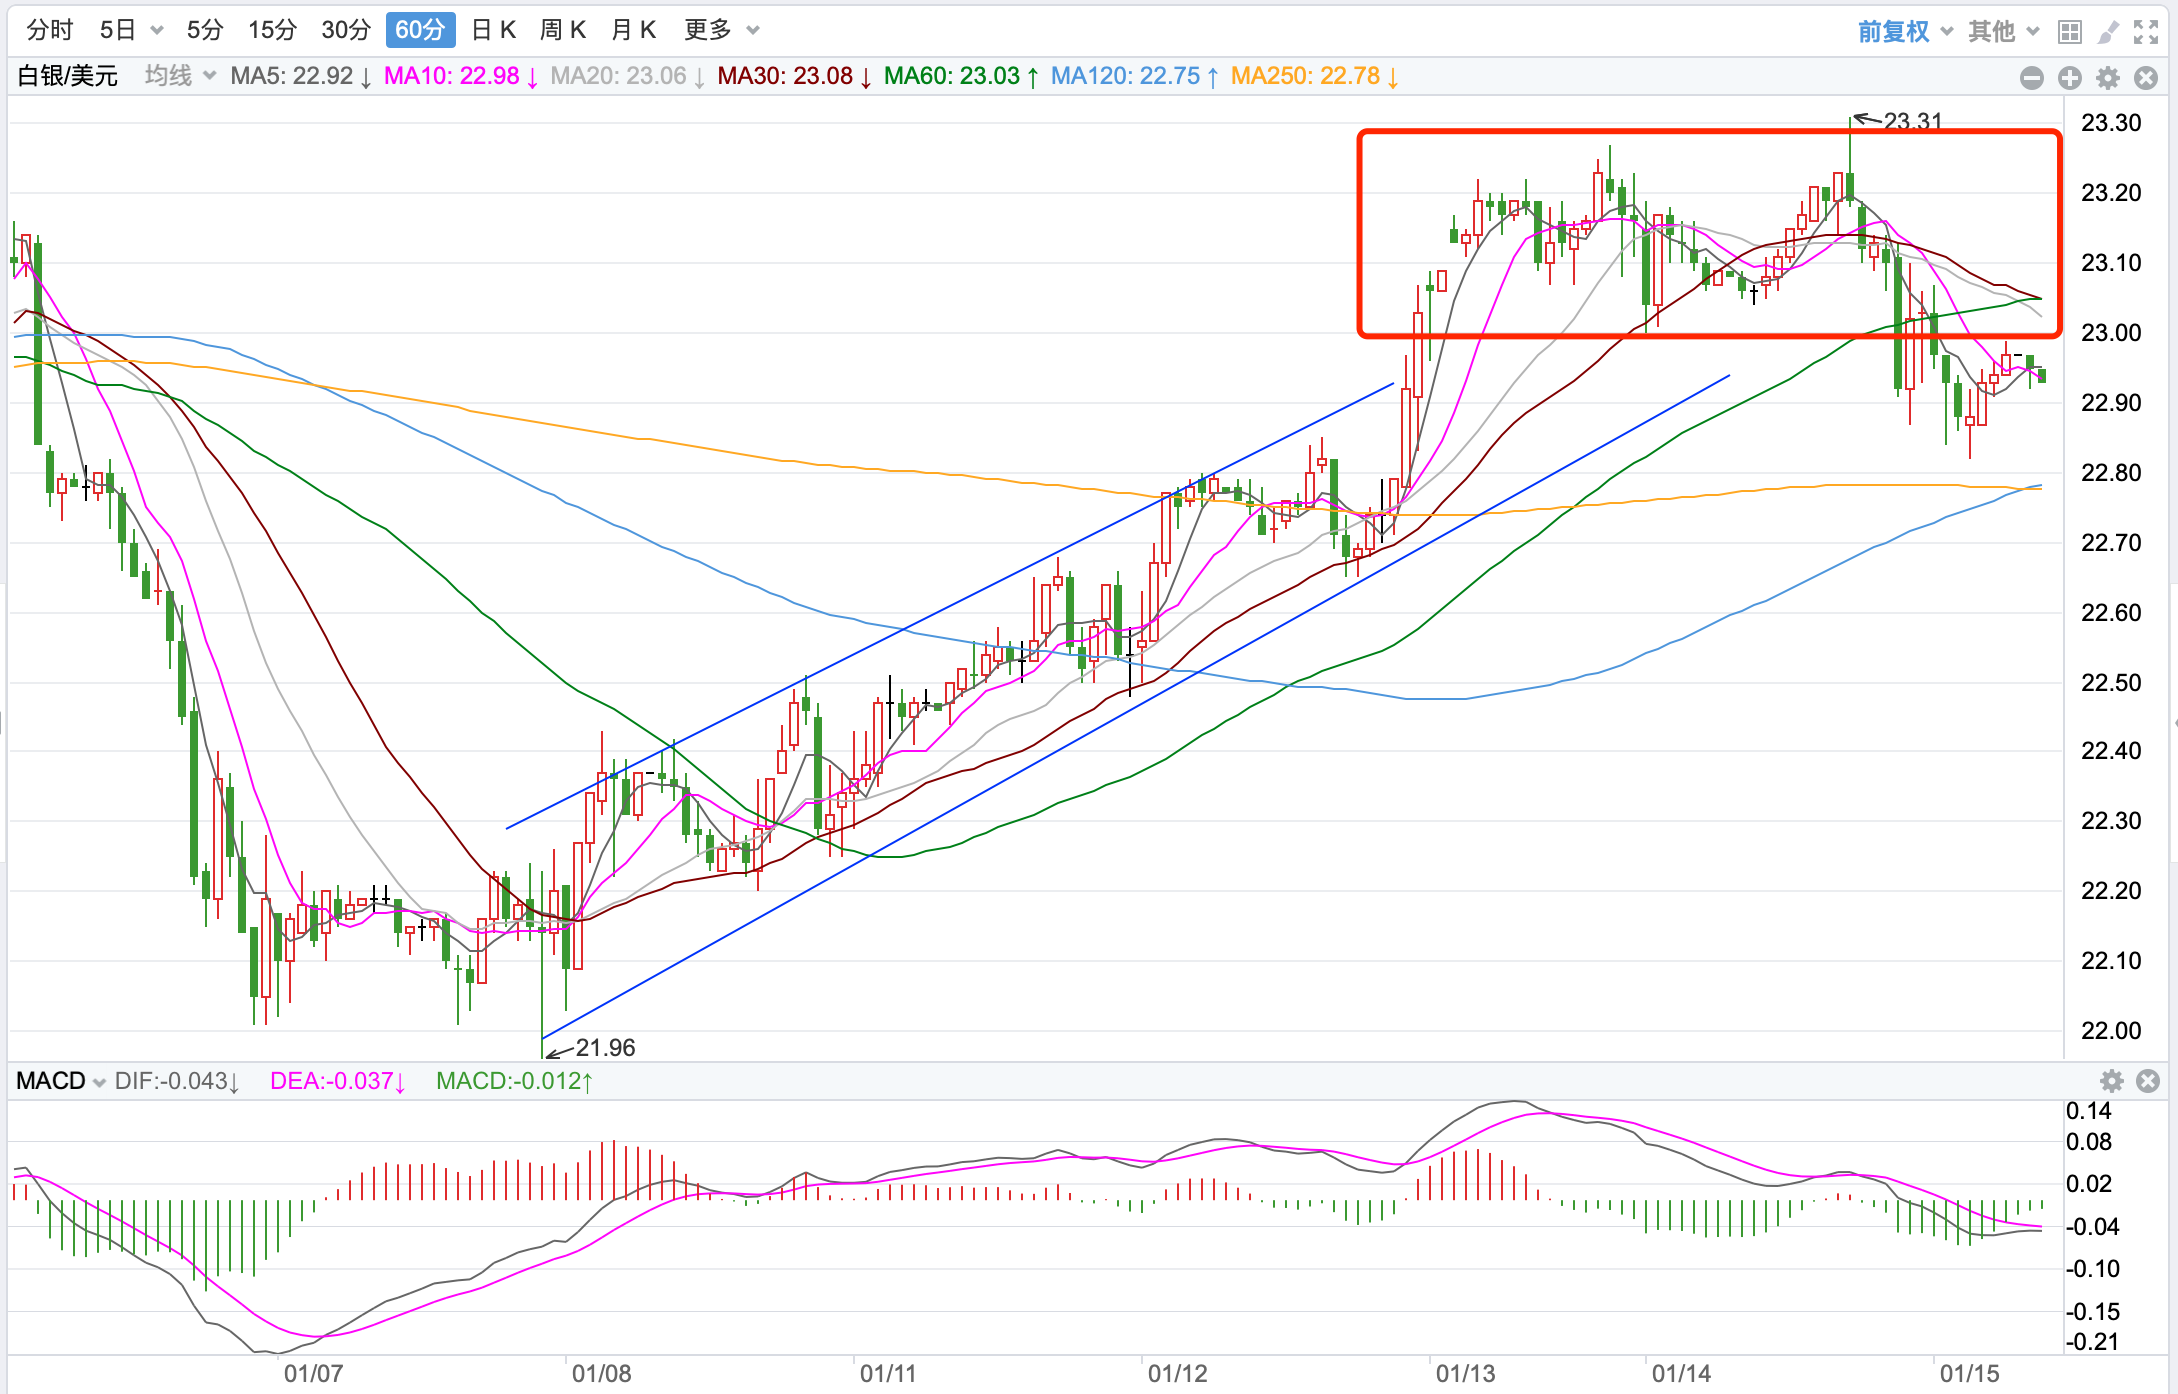Switch to the 15分 interval
Screen dimensions: 2178x1394
[x=273, y=30]
